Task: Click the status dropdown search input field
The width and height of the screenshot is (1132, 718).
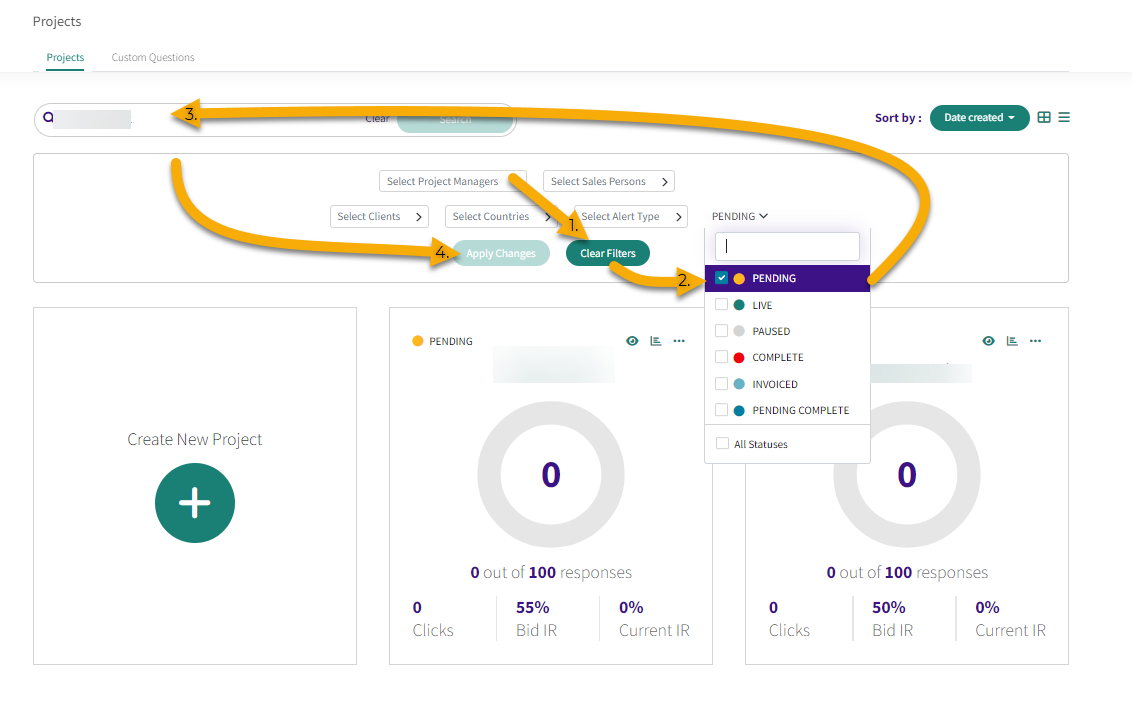Action: pos(787,246)
